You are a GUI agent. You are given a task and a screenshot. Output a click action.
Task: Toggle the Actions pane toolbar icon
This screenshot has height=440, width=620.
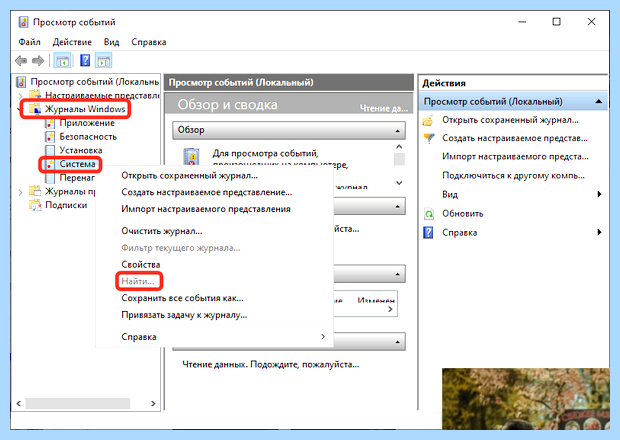(x=104, y=61)
